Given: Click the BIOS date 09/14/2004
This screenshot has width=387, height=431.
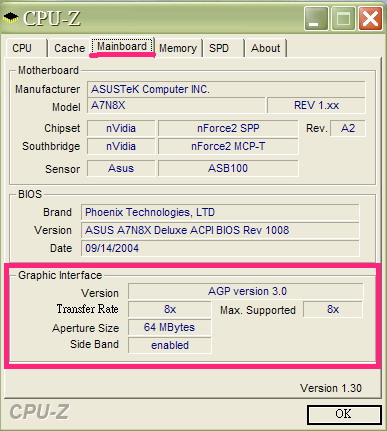Looking at the screenshot, I should 220,248.
